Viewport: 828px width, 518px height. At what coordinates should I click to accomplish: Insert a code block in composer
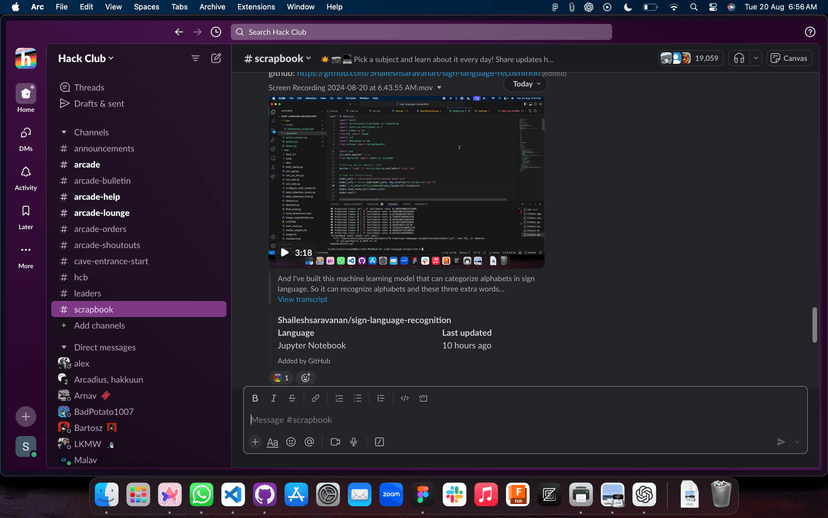pyautogui.click(x=423, y=398)
